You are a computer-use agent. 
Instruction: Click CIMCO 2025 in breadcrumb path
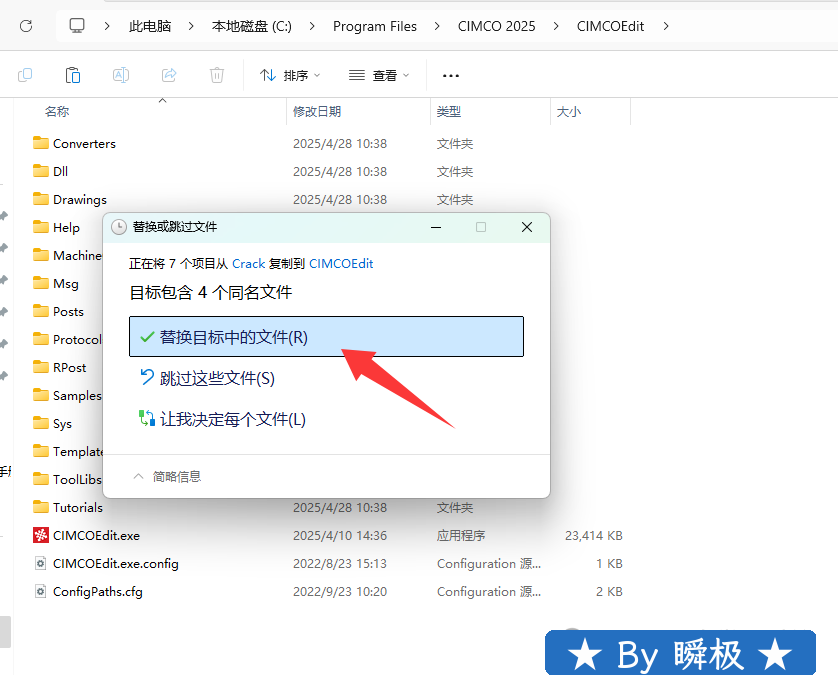[496, 26]
